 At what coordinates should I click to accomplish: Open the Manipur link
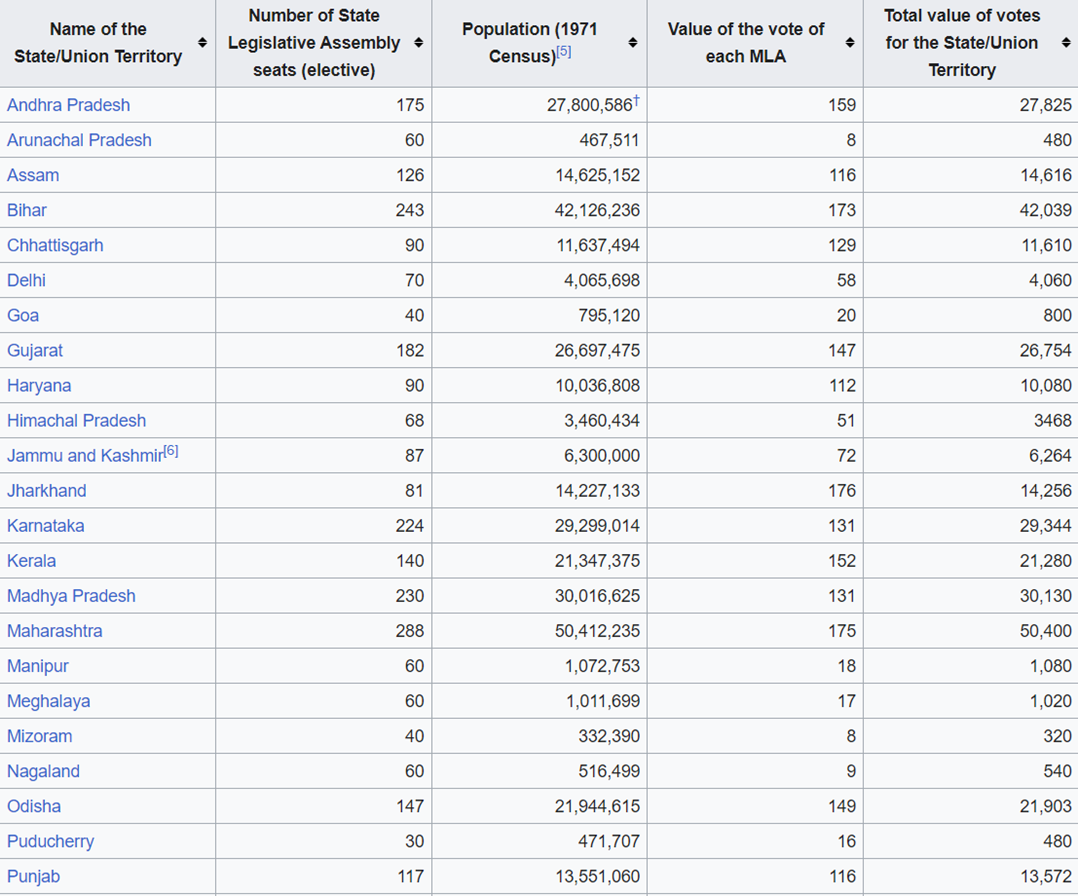click(x=38, y=666)
